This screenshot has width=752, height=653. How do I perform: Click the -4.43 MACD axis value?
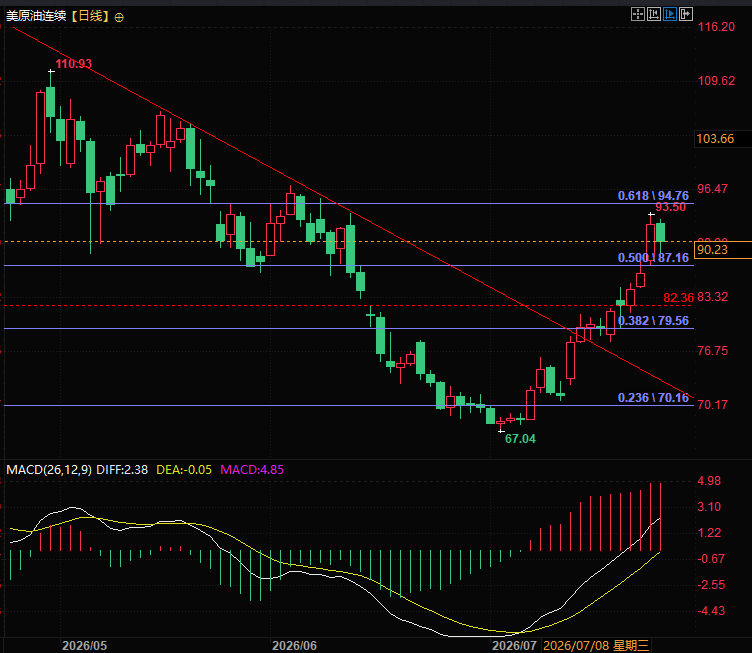(x=710, y=611)
